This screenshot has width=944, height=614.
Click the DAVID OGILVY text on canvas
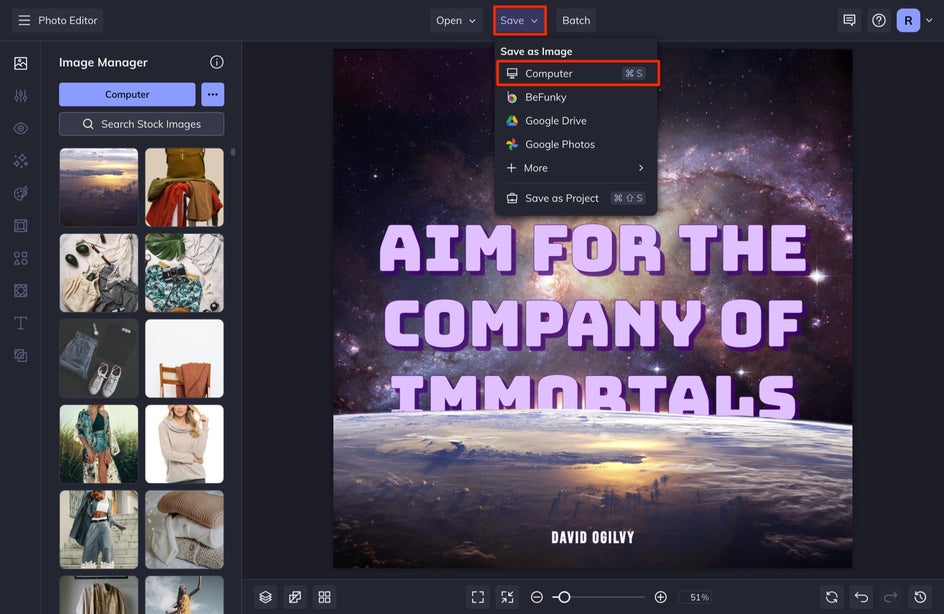coord(593,537)
